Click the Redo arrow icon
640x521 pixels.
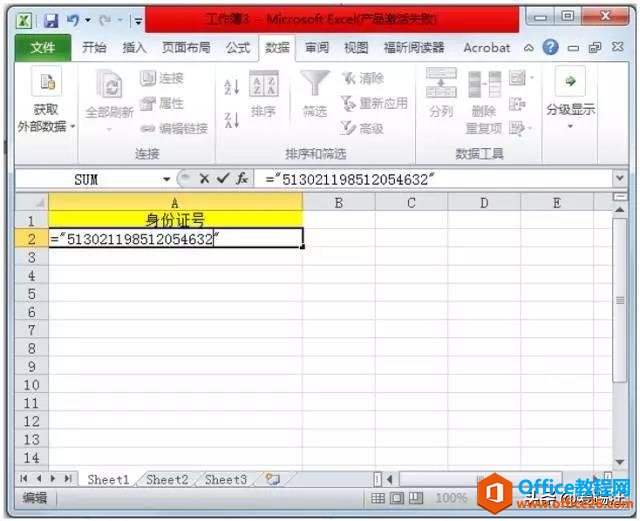[x=105, y=20]
